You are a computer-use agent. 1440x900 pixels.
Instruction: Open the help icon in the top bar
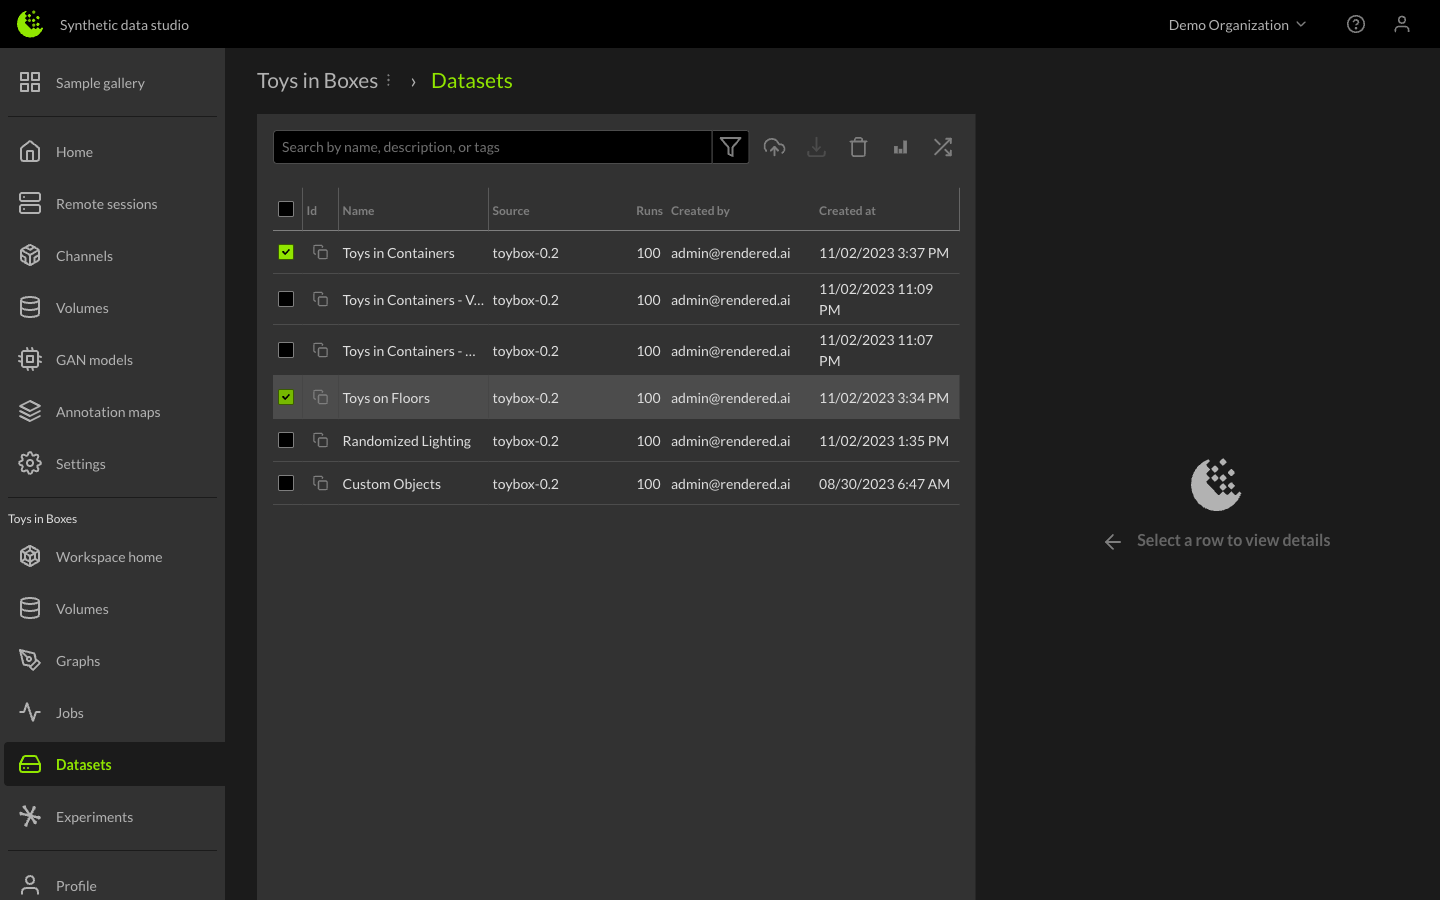click(x=1356, y=24)
